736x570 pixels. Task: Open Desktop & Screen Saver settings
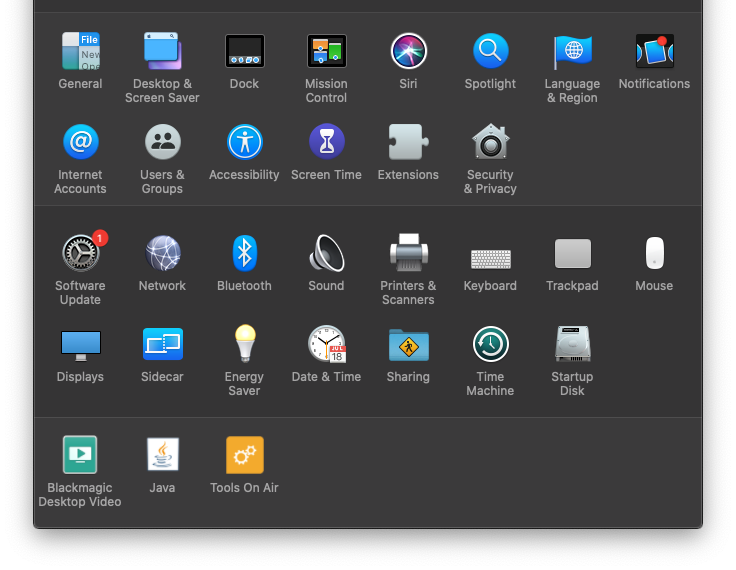point(162,51)
